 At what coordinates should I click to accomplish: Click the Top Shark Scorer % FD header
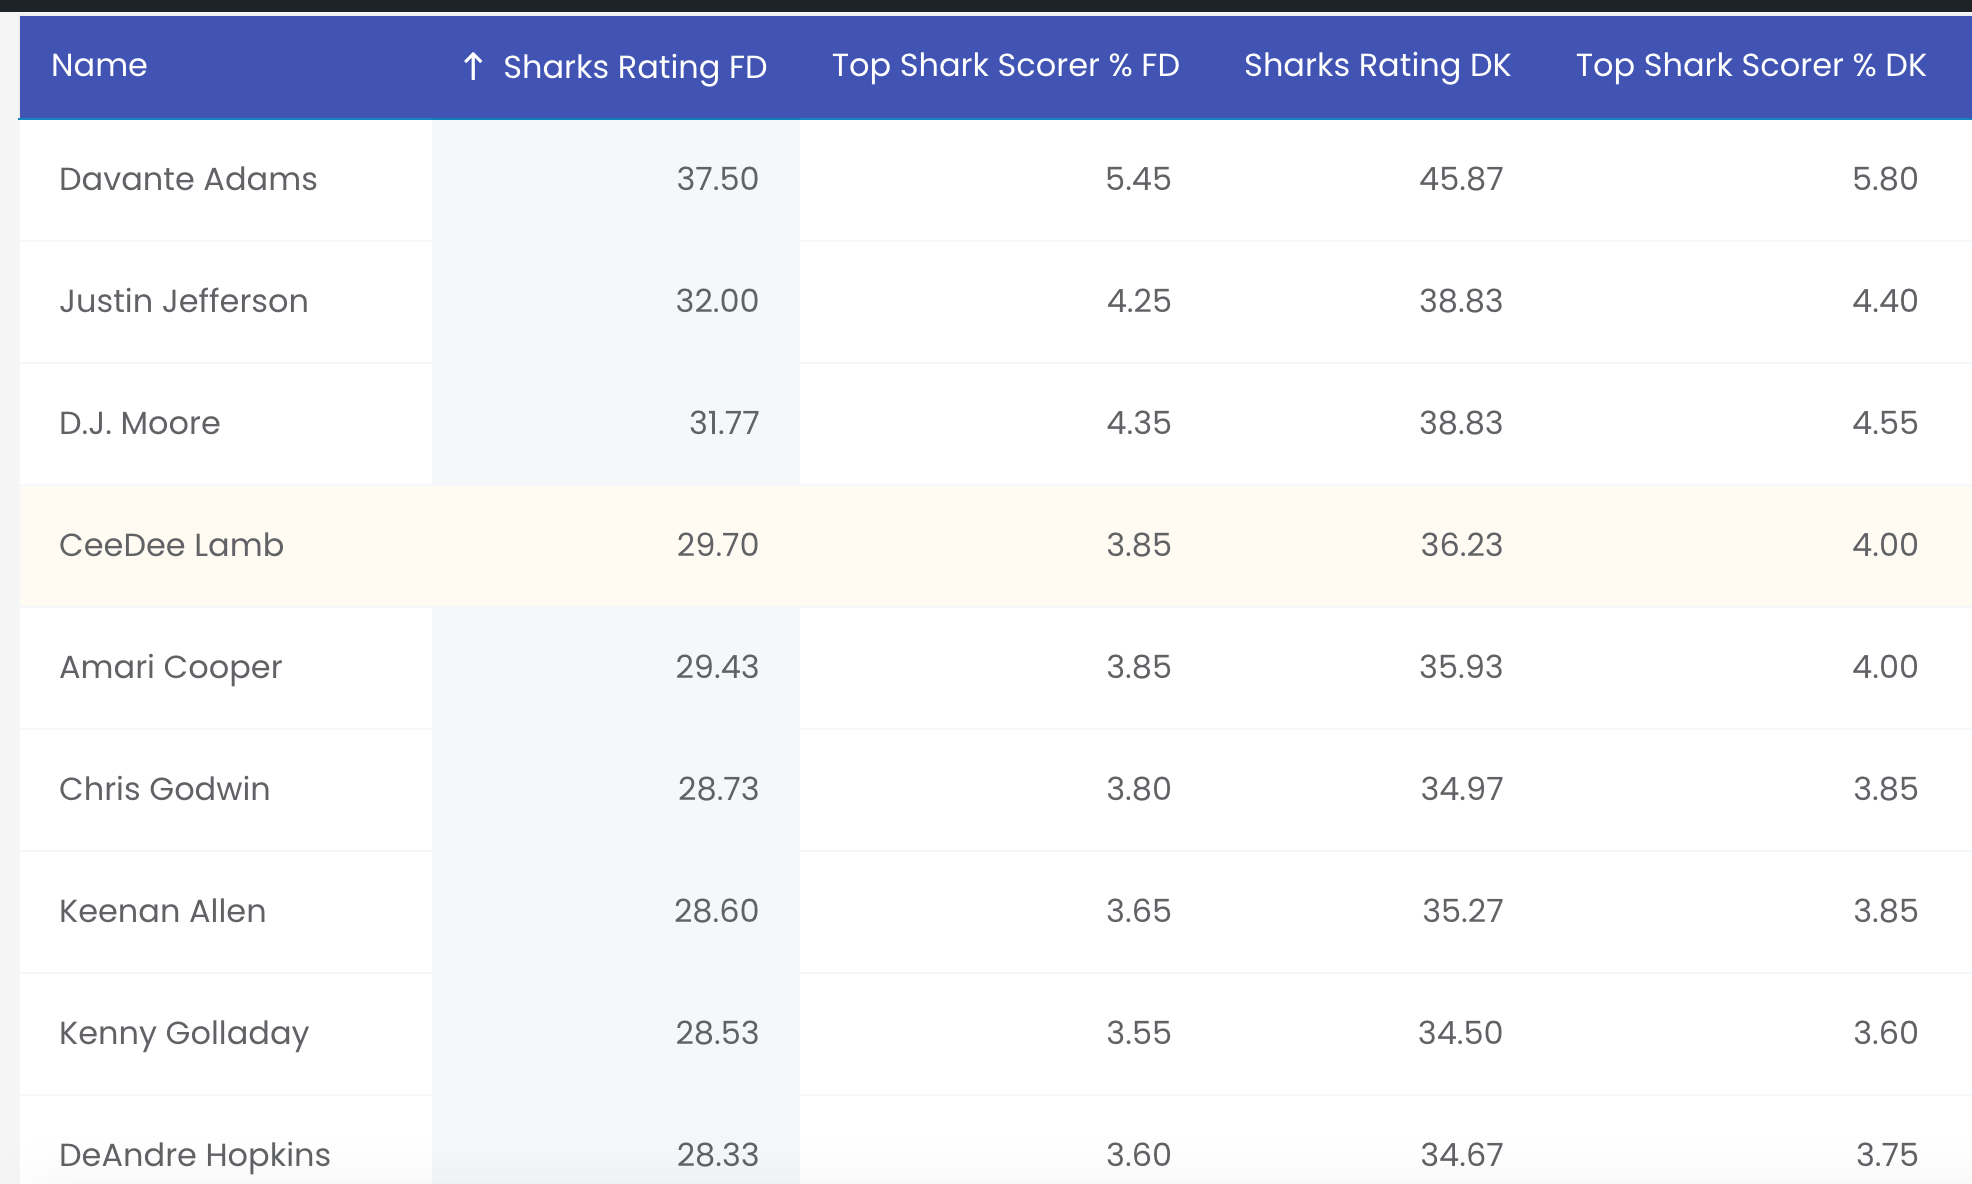tap(1005, 66)
